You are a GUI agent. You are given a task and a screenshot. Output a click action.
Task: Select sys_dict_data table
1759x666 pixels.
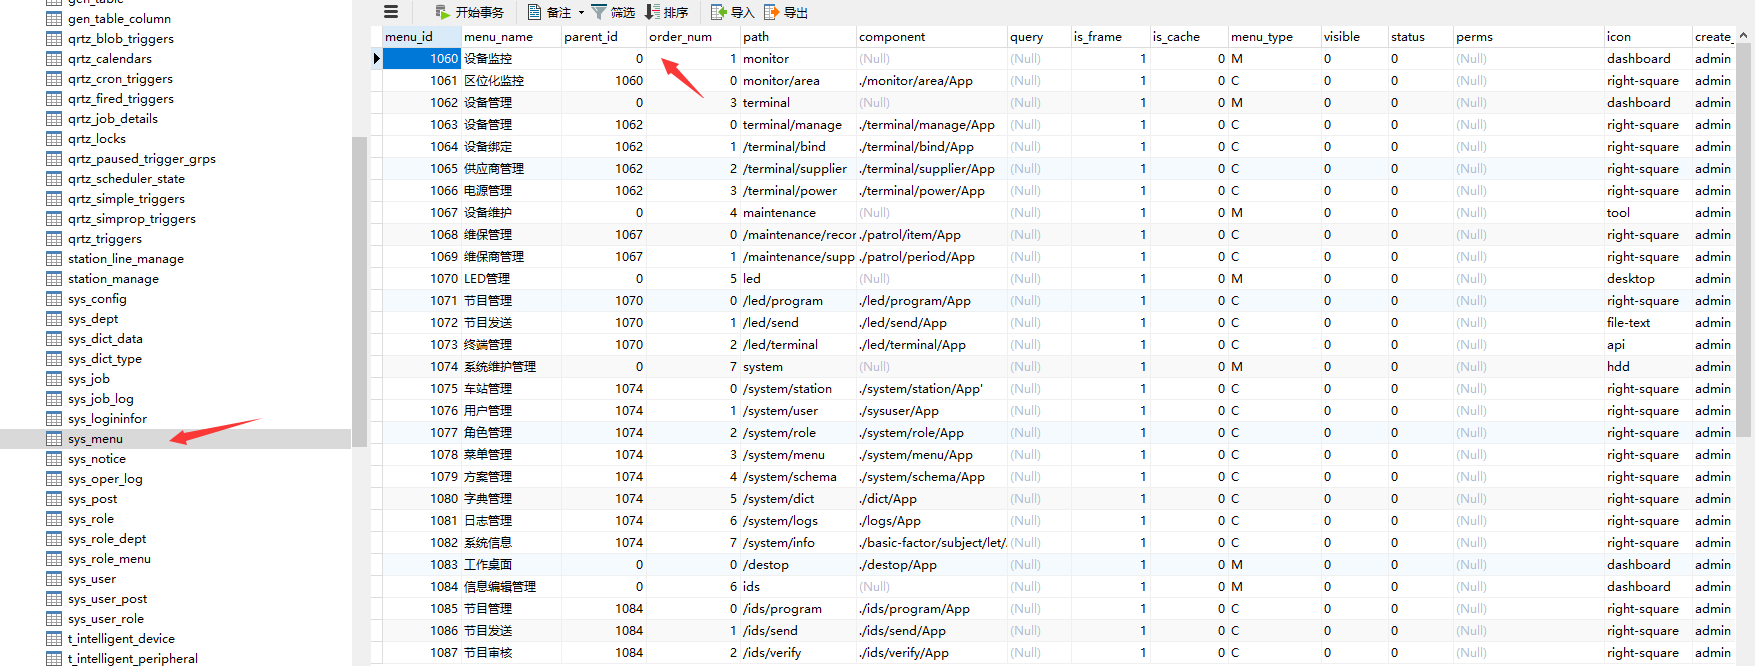coord(105,339)
